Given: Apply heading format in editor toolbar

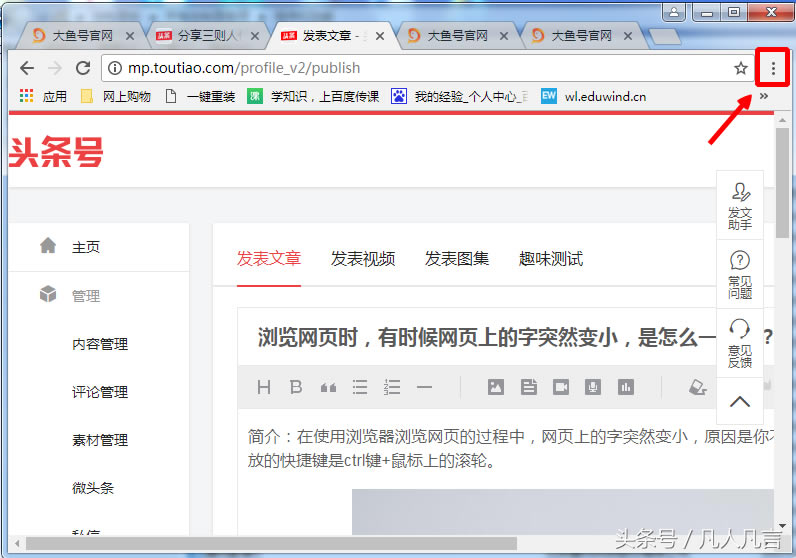Looking at the screenshot, I should coord(264,387).
